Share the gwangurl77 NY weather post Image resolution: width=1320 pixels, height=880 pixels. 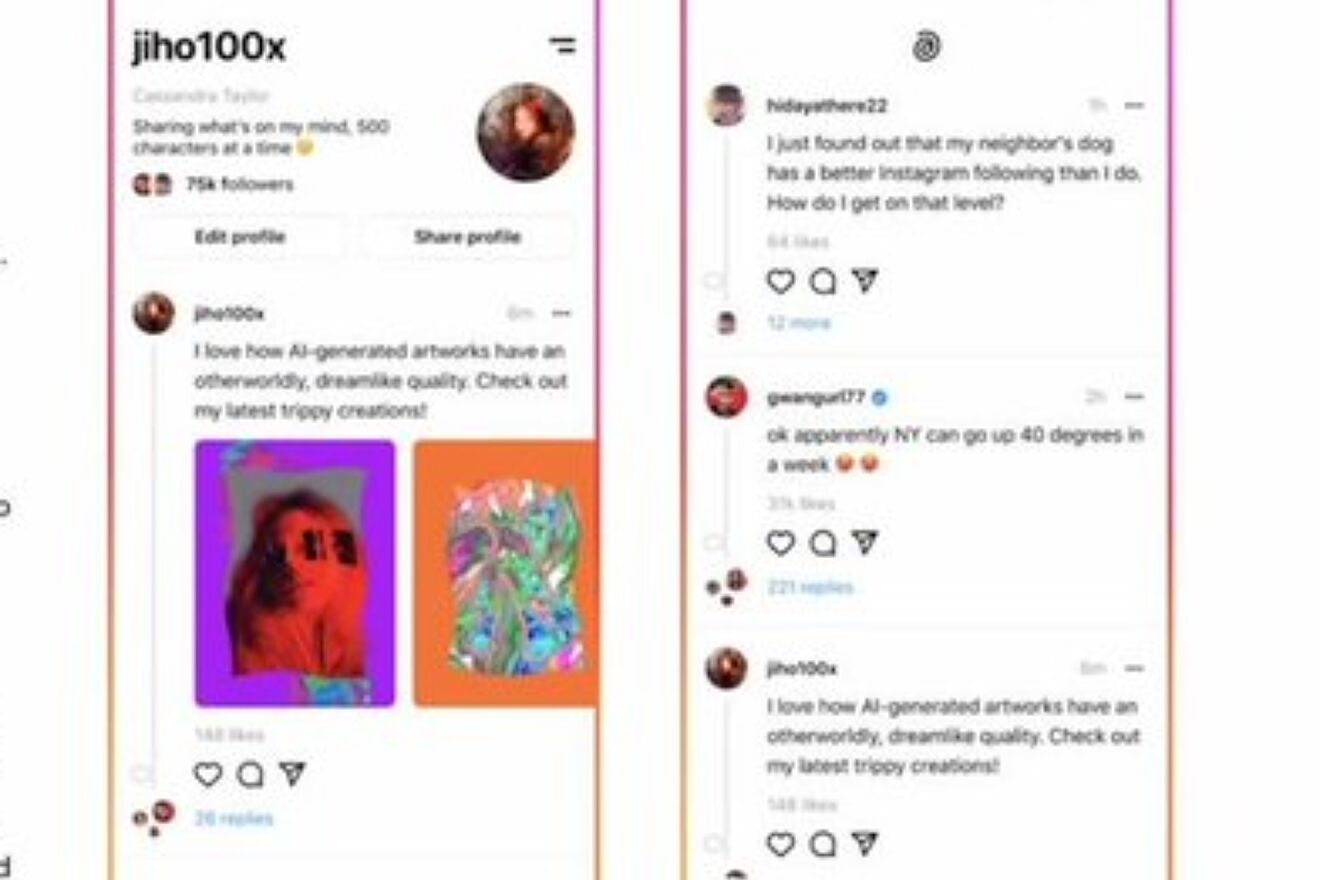[865, 543]
